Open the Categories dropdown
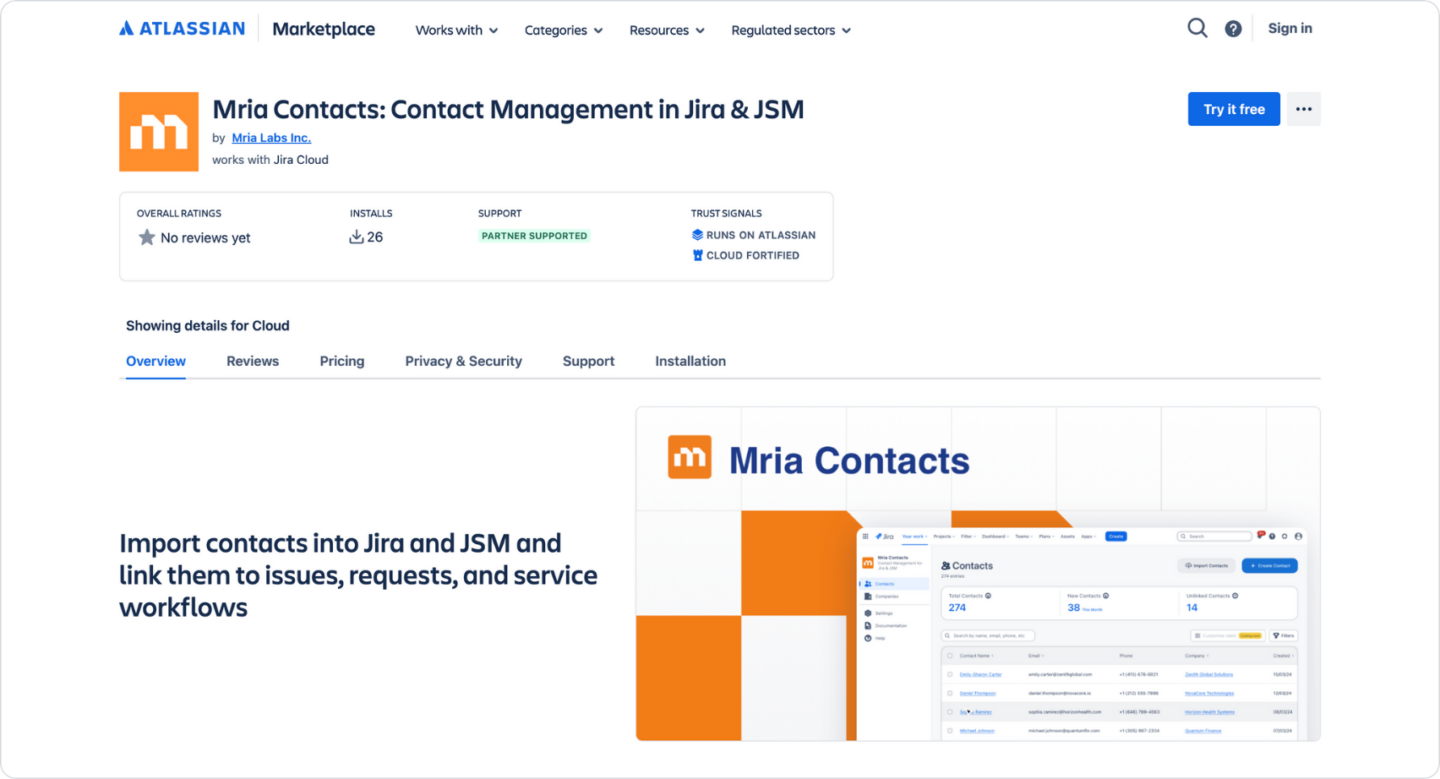Viewport: 1440px width, 779px height. (x=563, y=30)
